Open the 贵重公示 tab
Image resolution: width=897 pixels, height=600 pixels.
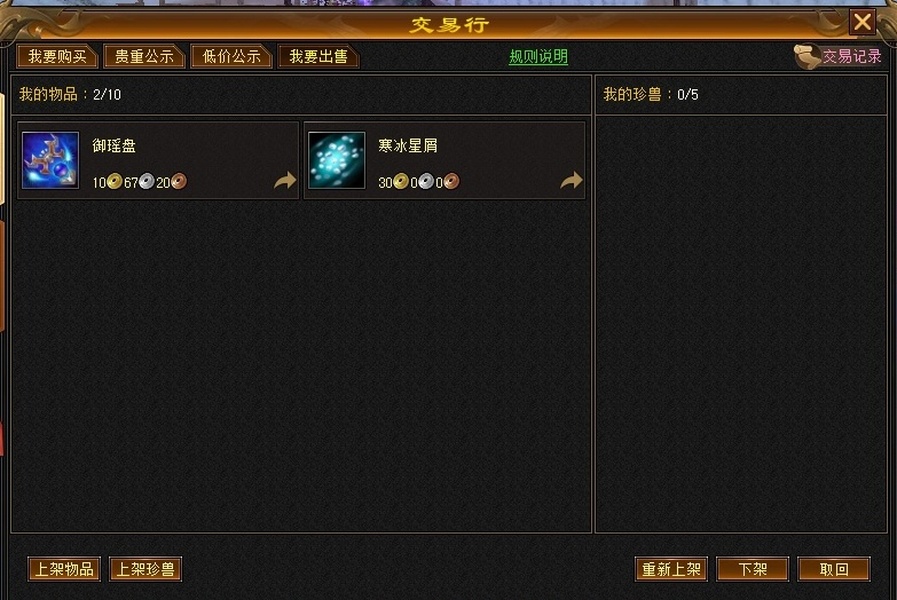pyautogui.click(x=144, y=56)
